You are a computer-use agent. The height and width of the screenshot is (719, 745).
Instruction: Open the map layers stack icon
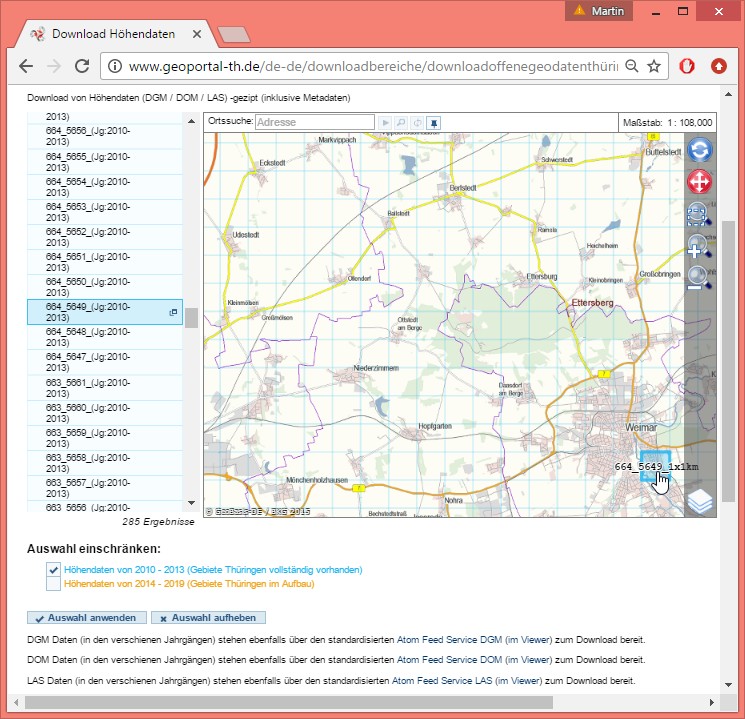[700, 501]
